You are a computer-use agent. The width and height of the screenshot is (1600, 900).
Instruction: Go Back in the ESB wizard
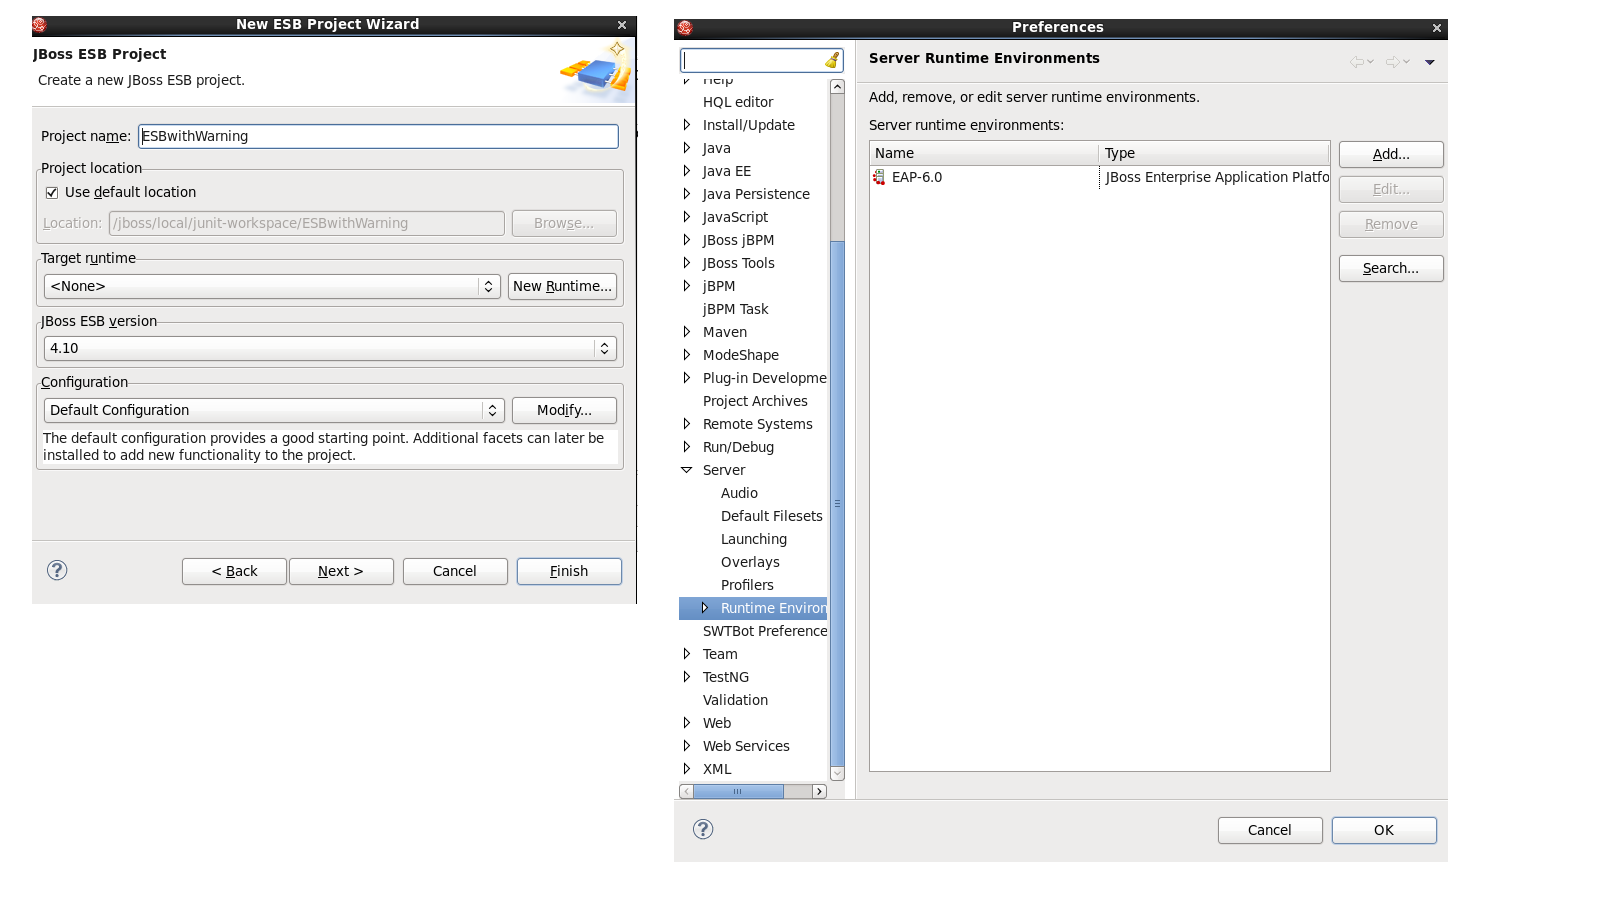234,571
